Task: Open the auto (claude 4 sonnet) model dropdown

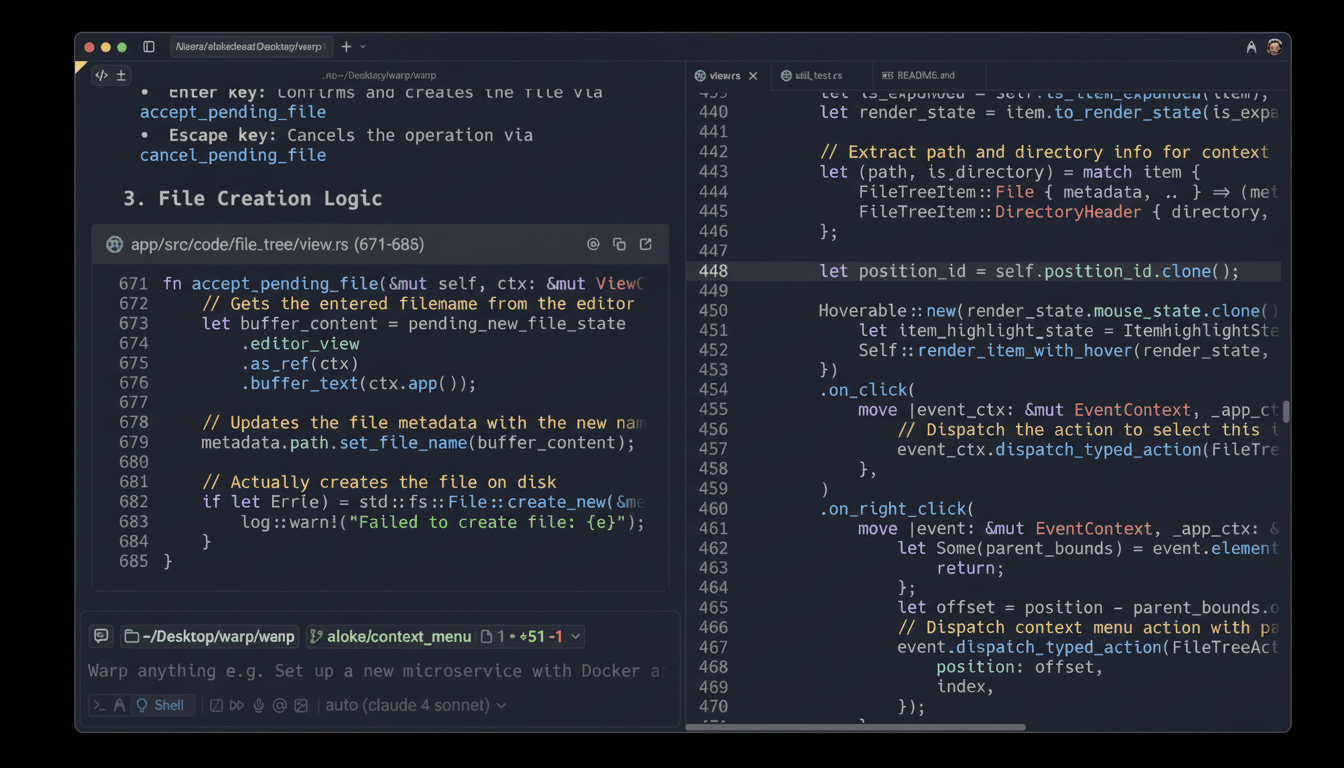Action: pyautogui.click(x=416, y=705)
